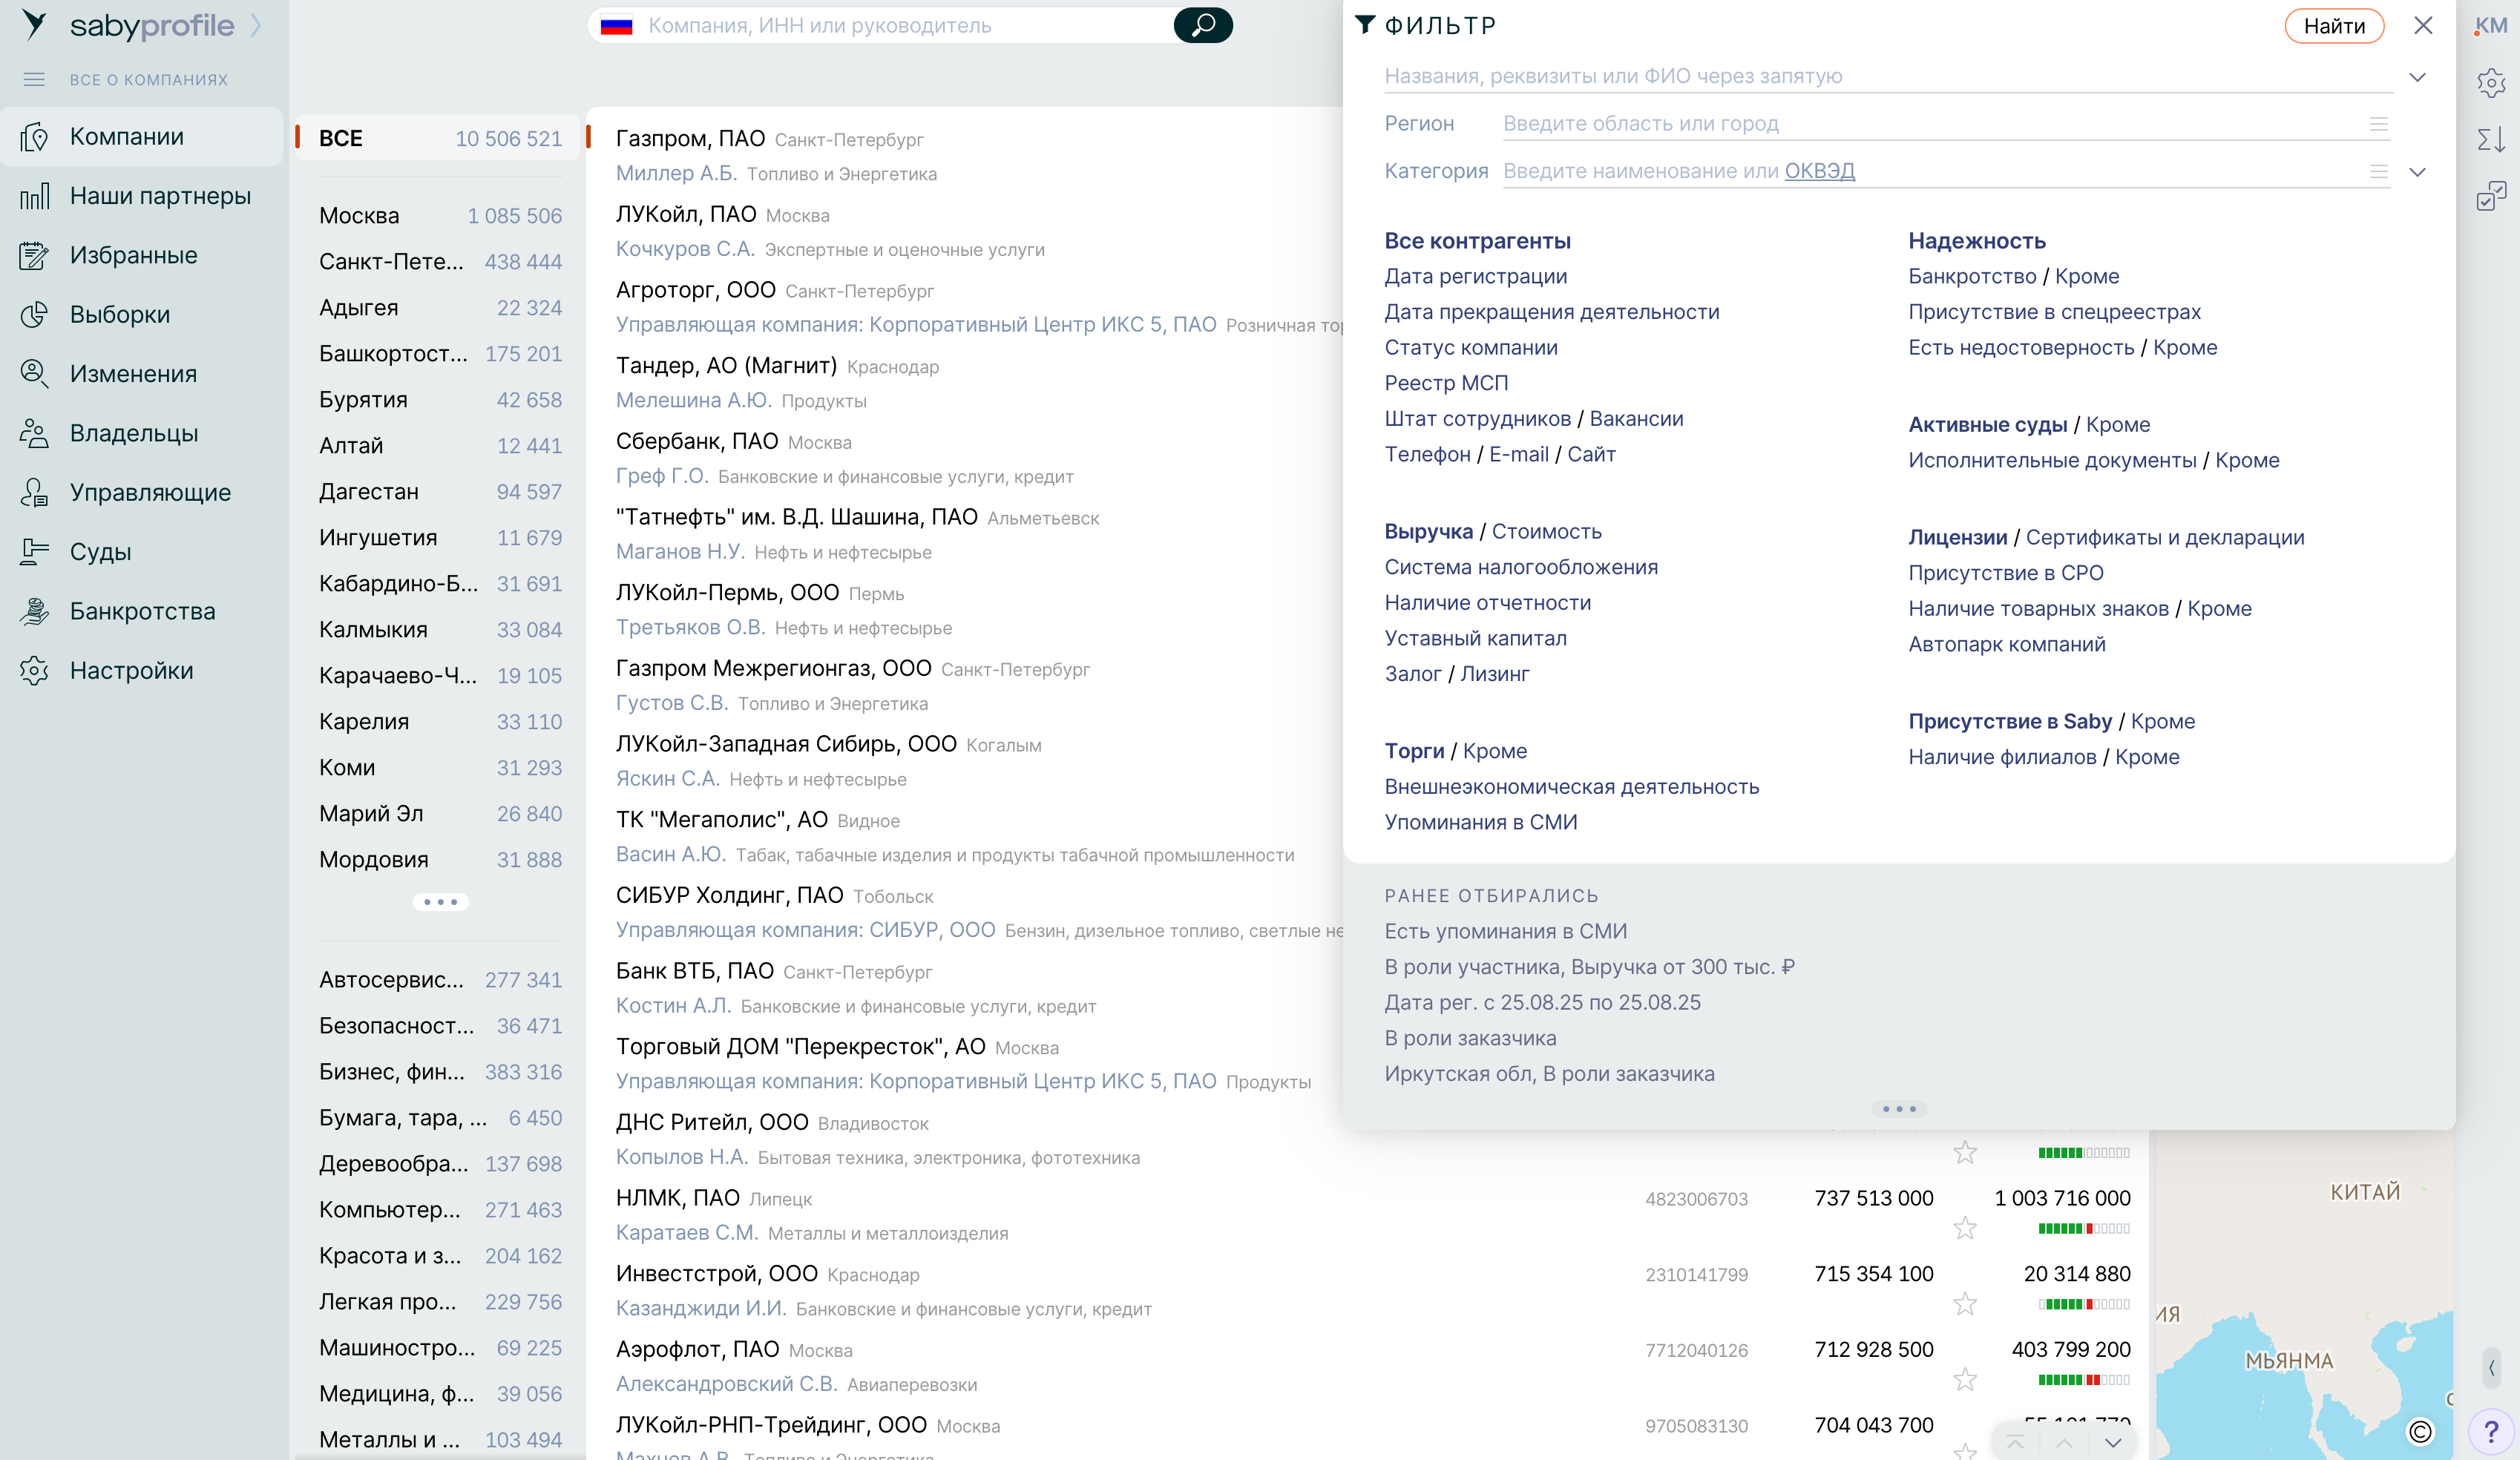
Task: Click the hamburger menu icon beside Все о компаниях
Action: (x=34, y=79)
